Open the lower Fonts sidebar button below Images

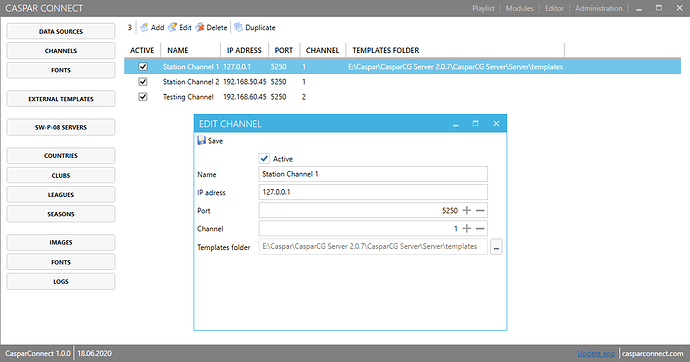(x=61, y=262)
